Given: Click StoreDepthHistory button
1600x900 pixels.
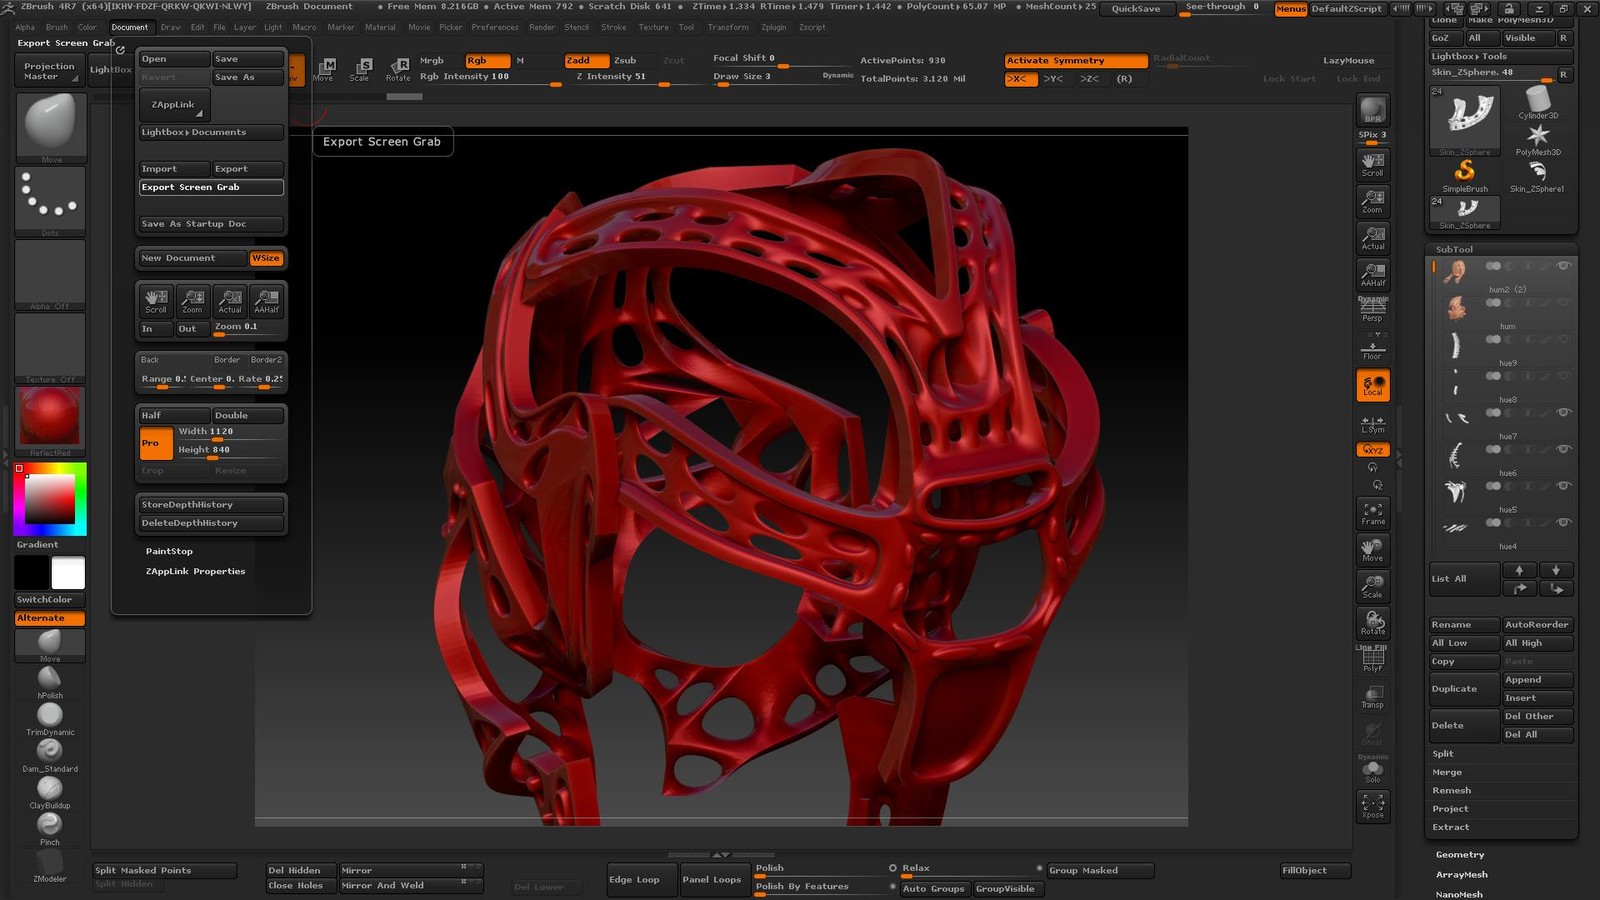Looking at the screenshot, I should 211,505.
